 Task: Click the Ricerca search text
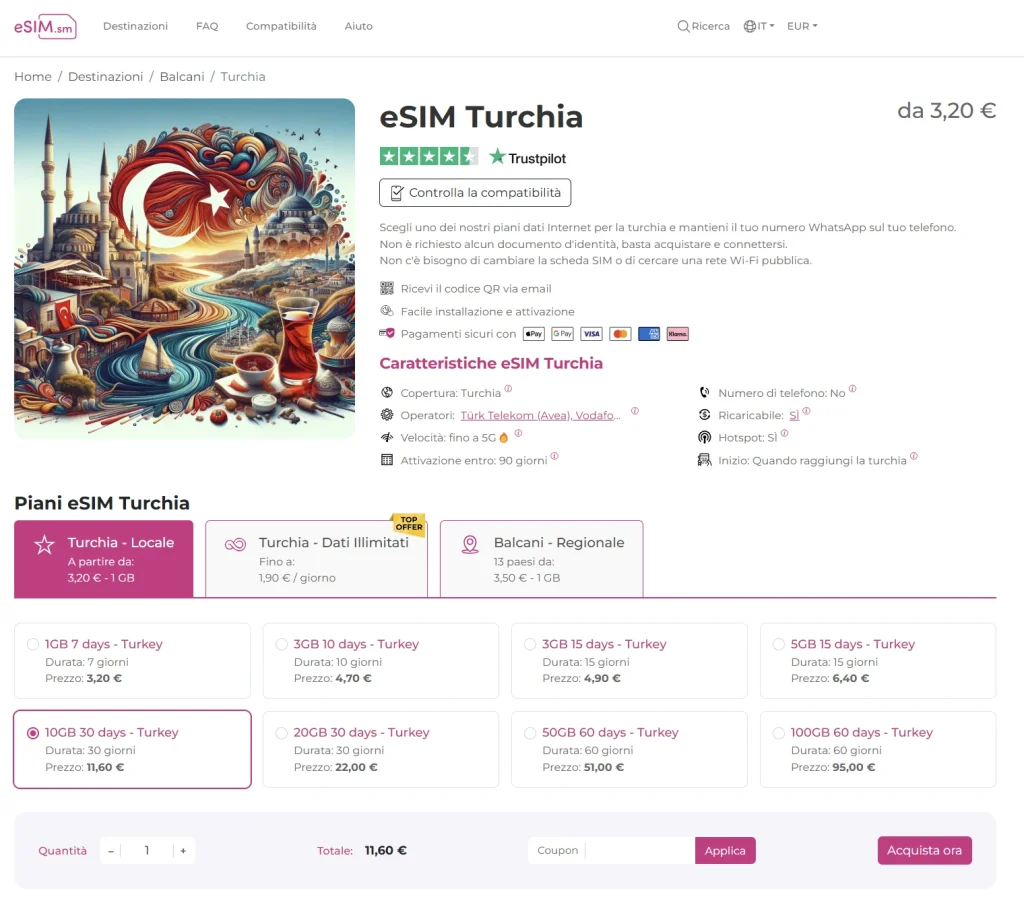(711, 26)
